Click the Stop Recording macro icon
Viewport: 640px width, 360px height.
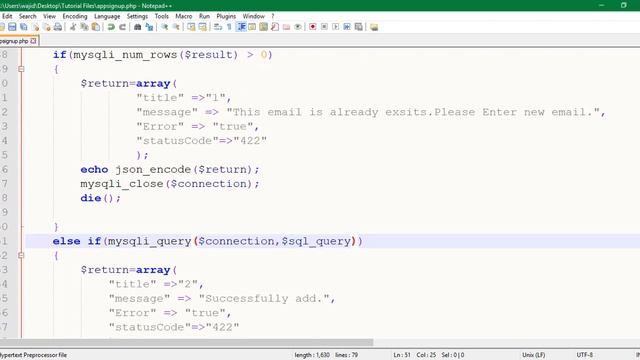coord(324,27)
